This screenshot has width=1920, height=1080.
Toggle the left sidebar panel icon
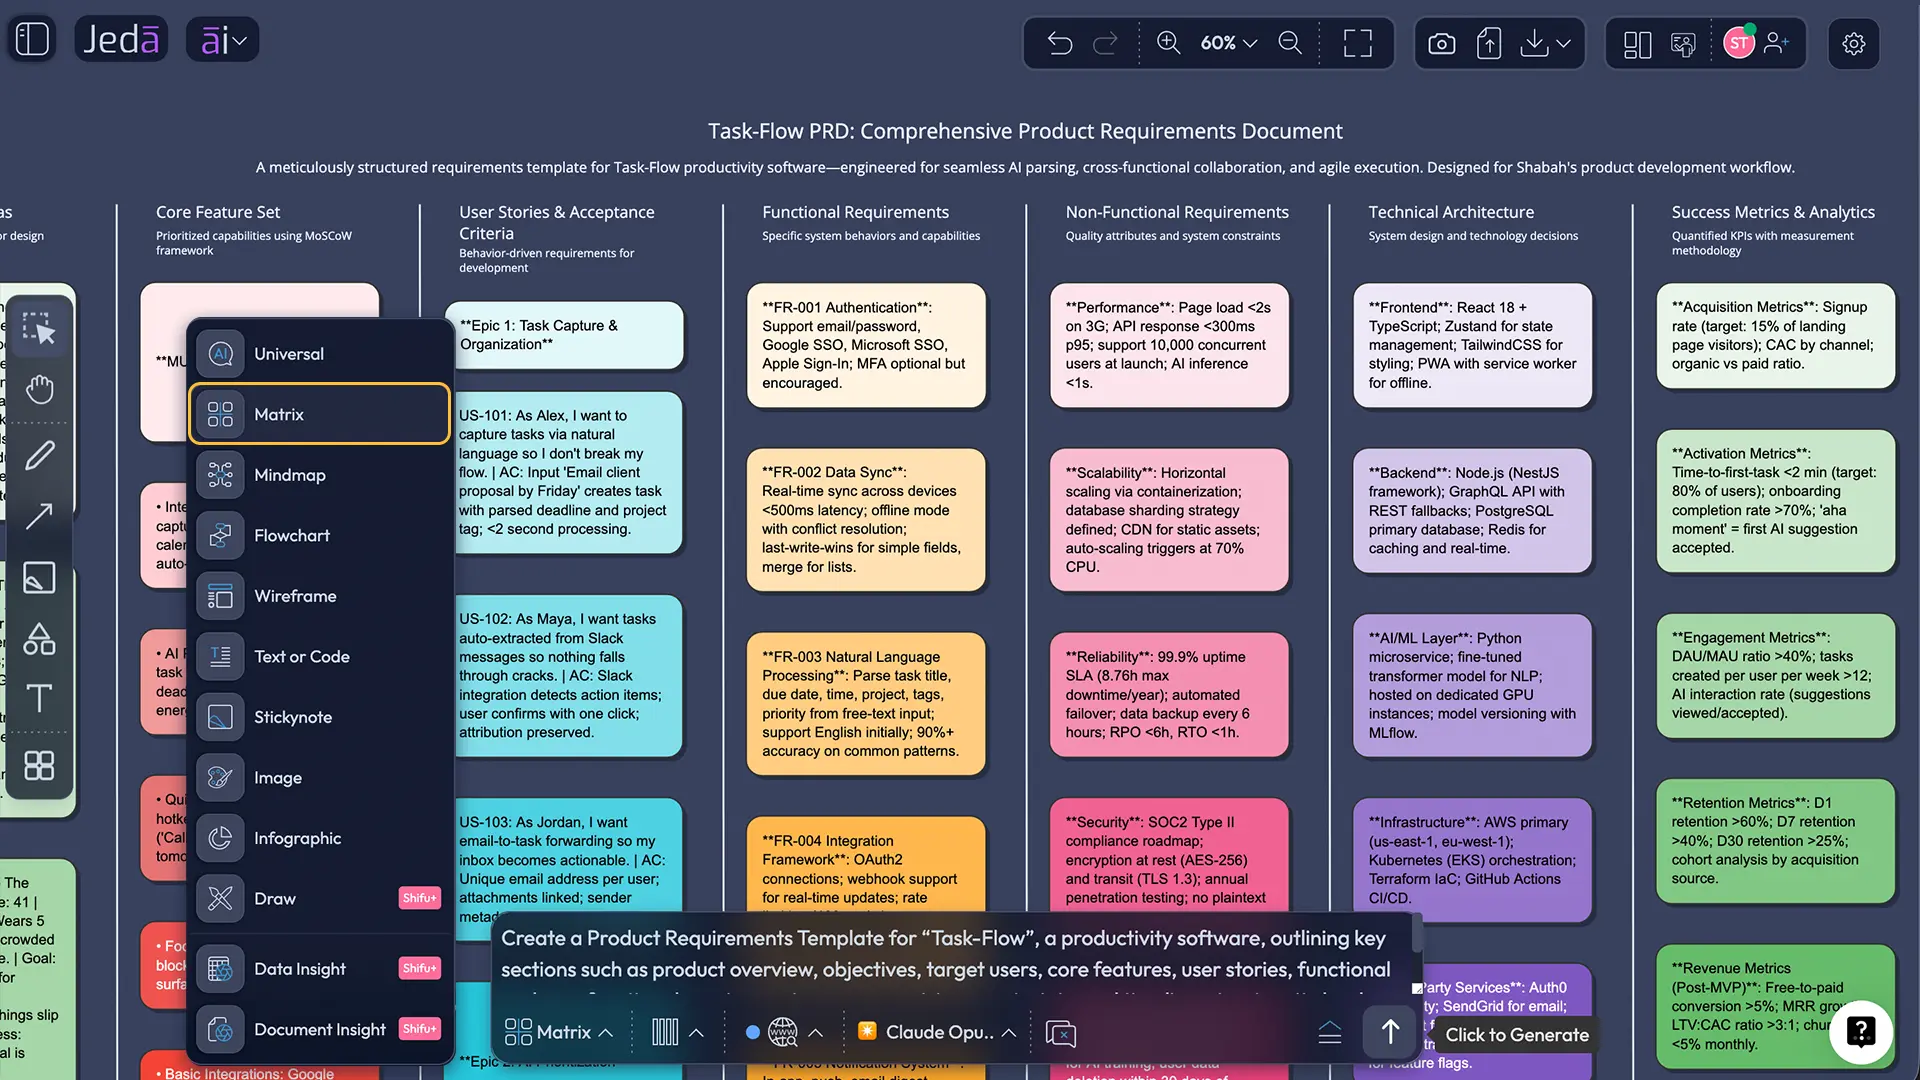coord(32,39)
